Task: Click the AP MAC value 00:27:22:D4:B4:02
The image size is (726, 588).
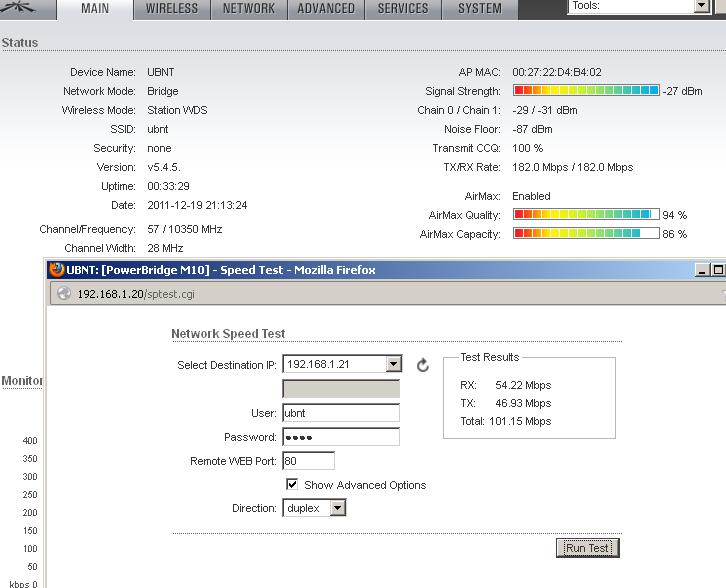Action: pyautogui.click(x=557, y=72)
